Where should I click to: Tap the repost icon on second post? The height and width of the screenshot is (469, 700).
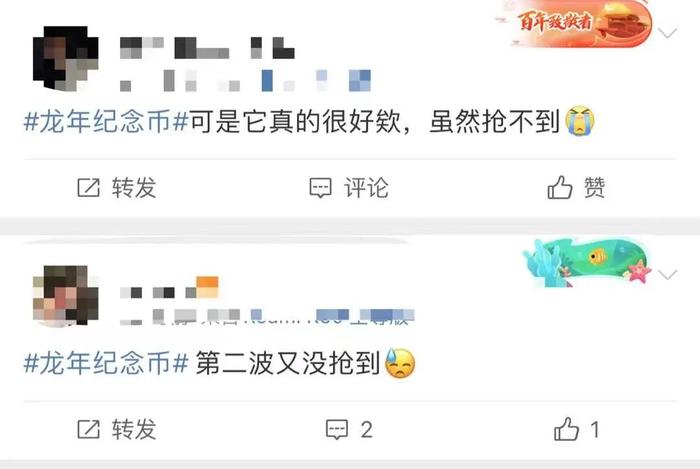[x=88, y=429]
